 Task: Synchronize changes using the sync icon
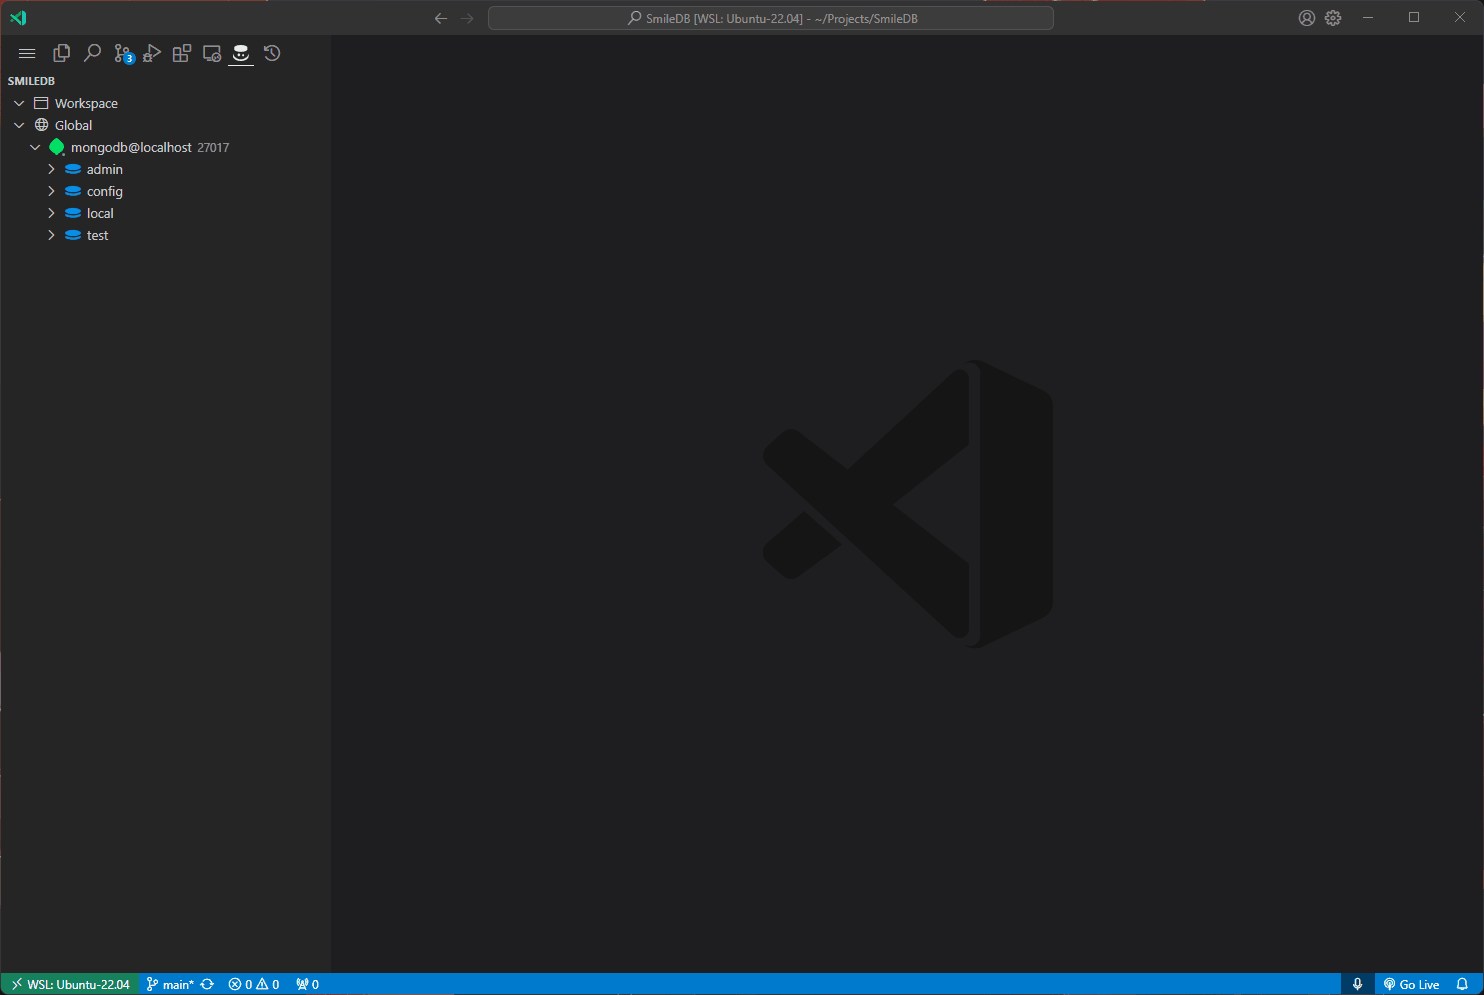pyautogui.click(x=207, y=984)
